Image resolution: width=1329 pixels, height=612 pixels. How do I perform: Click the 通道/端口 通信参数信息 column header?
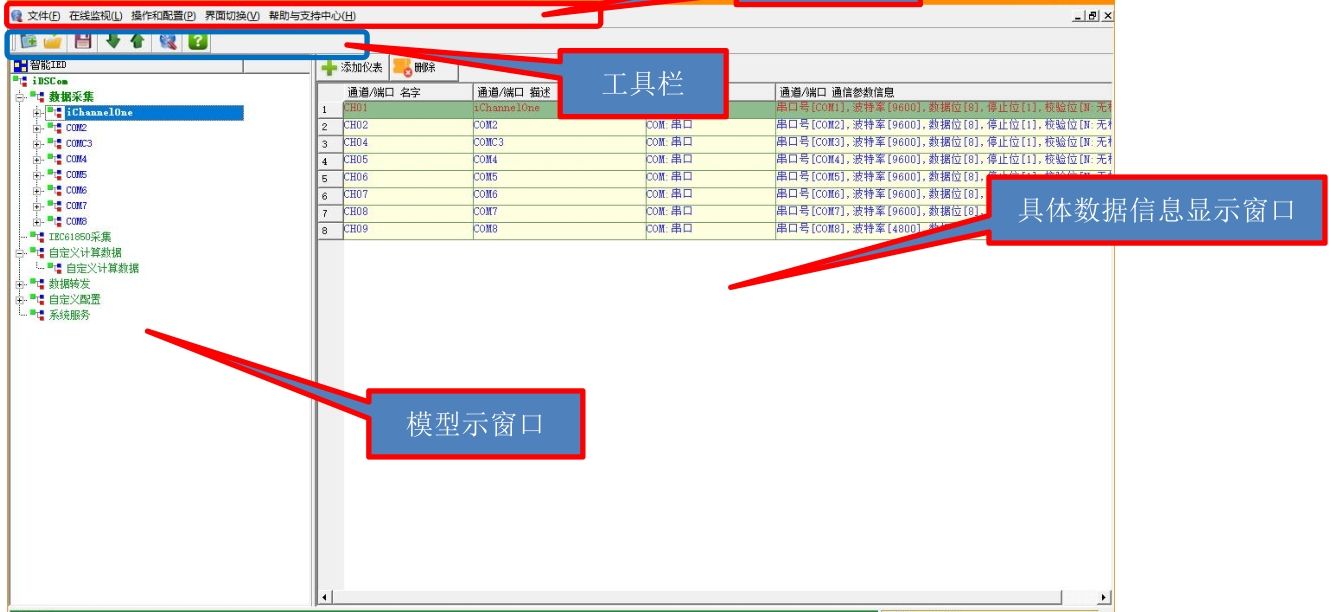point(943,92)
